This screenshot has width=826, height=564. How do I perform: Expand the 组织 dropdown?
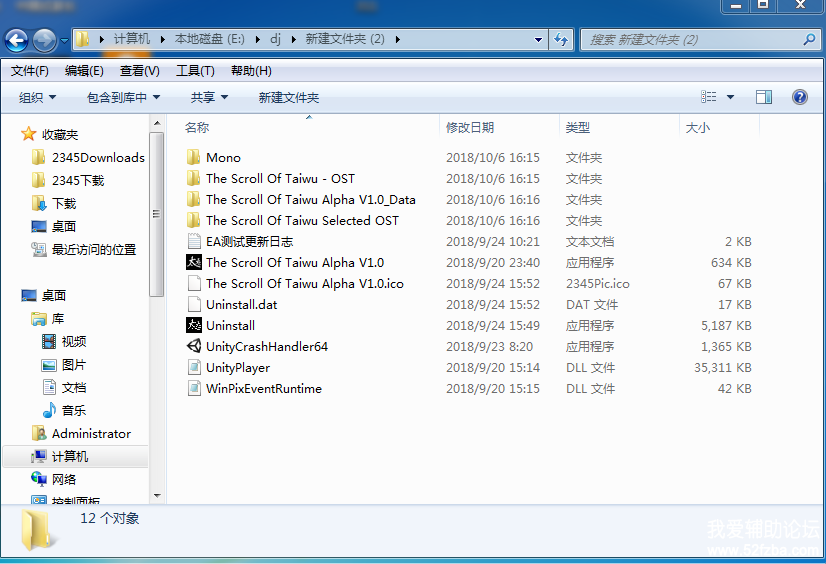pos(37,97)
